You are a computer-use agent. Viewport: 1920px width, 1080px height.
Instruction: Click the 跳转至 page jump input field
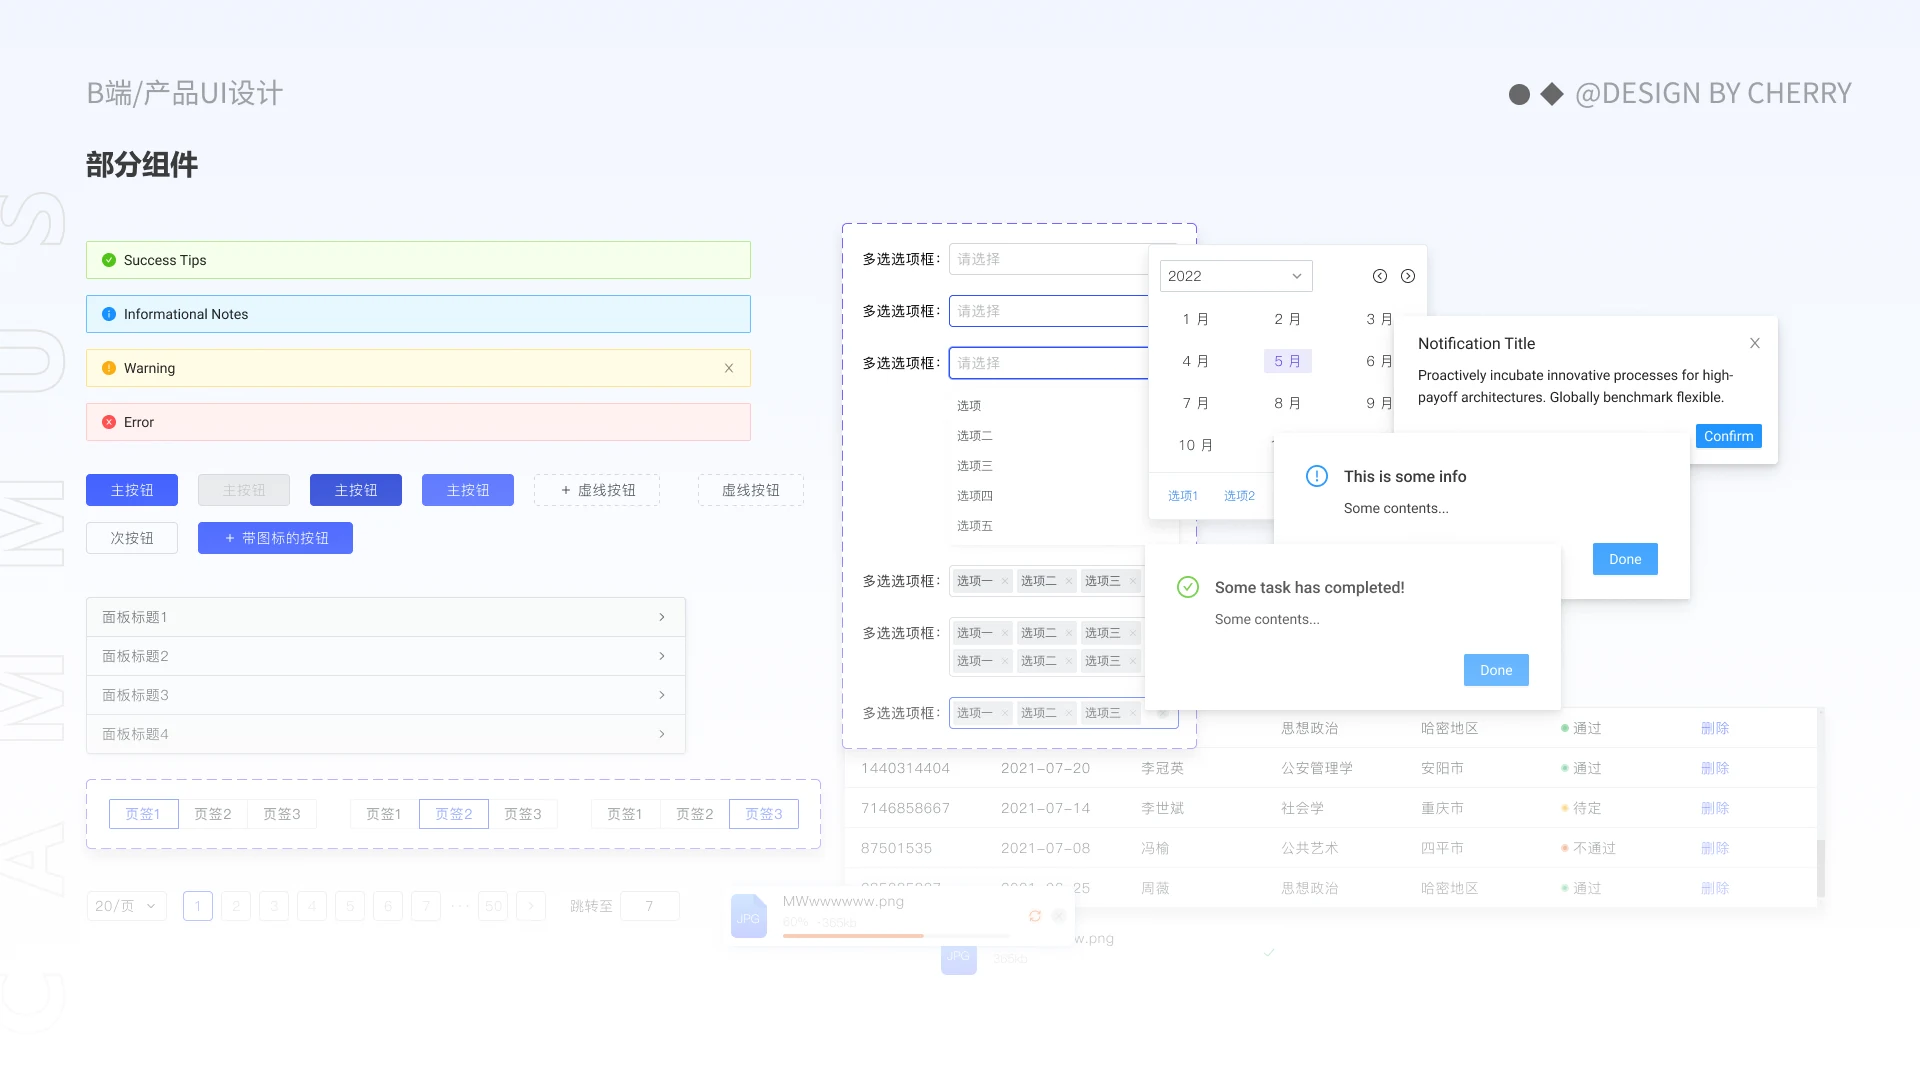click(x=650, y=906)
